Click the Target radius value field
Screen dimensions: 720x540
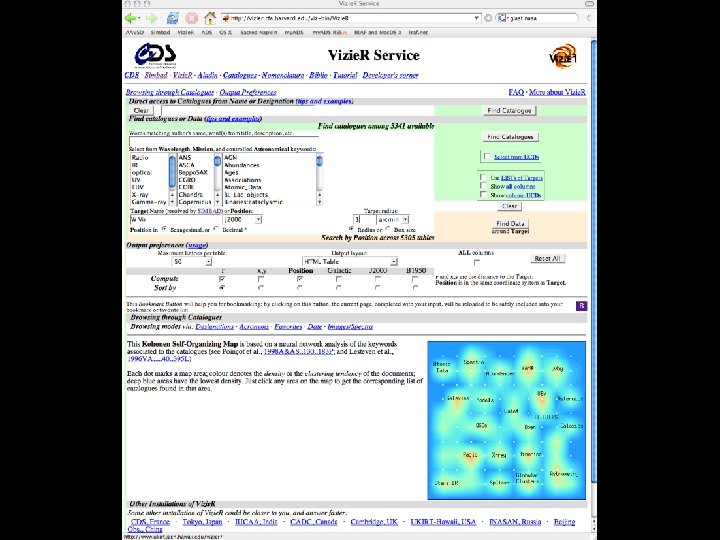coord(364,220)
